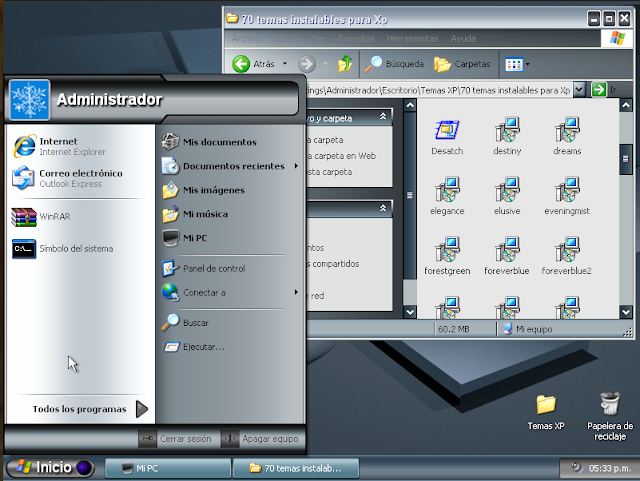Select the destiny installer file
Screen dimensions: 640x481
(x=507, y=136)
